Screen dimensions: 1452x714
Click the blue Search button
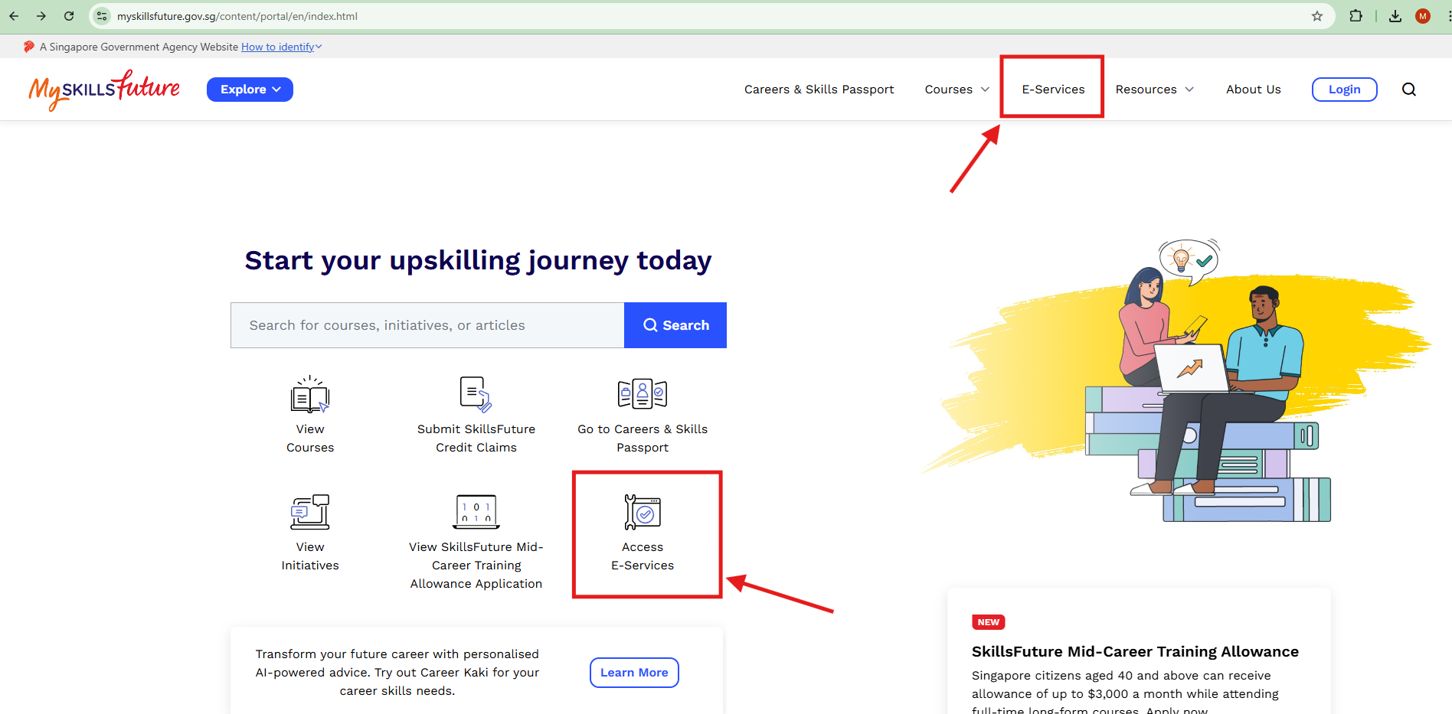675,325
